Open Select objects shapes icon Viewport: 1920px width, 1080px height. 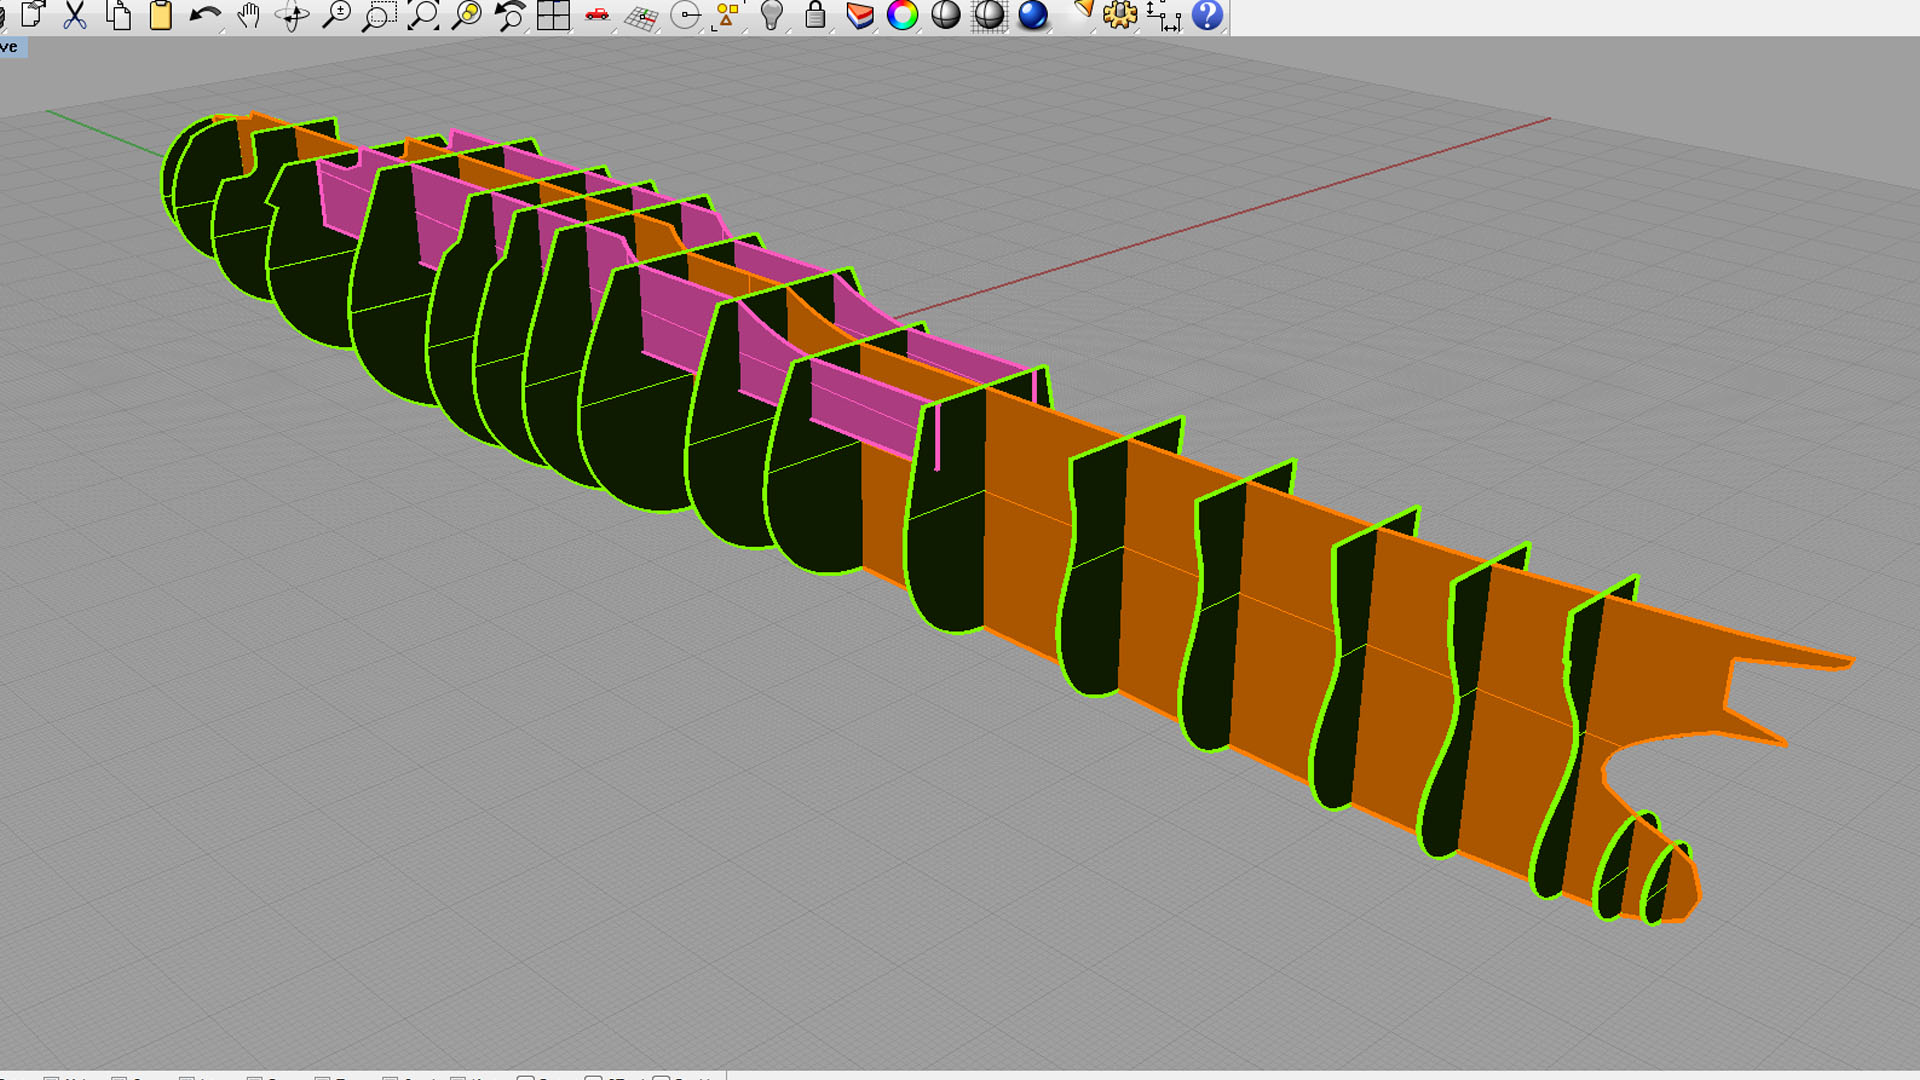[x=728, y=15]
